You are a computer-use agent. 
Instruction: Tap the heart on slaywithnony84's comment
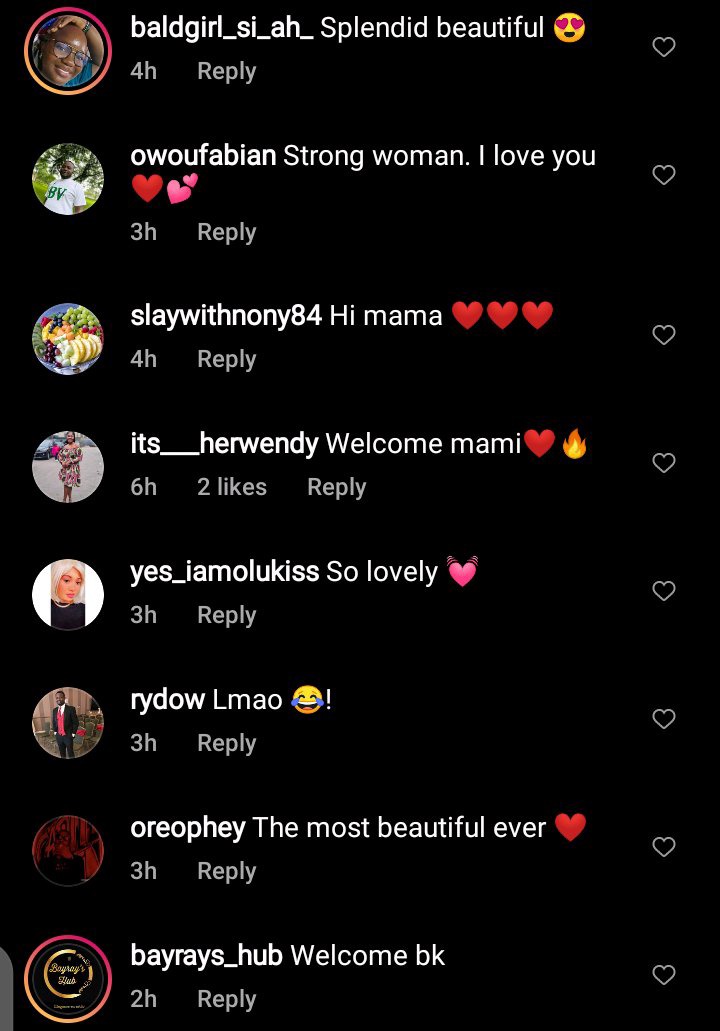coord(663,335)
